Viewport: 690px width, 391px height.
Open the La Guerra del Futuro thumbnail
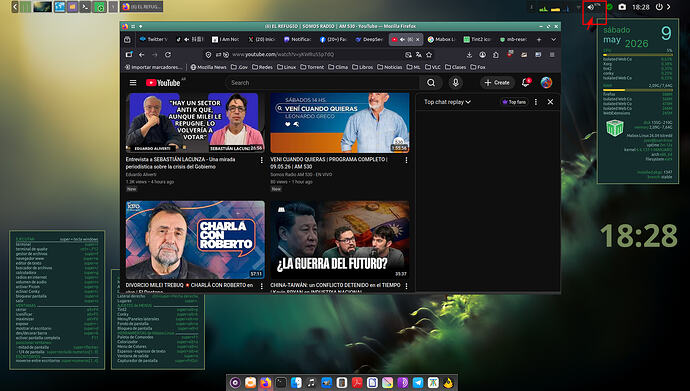340,240
